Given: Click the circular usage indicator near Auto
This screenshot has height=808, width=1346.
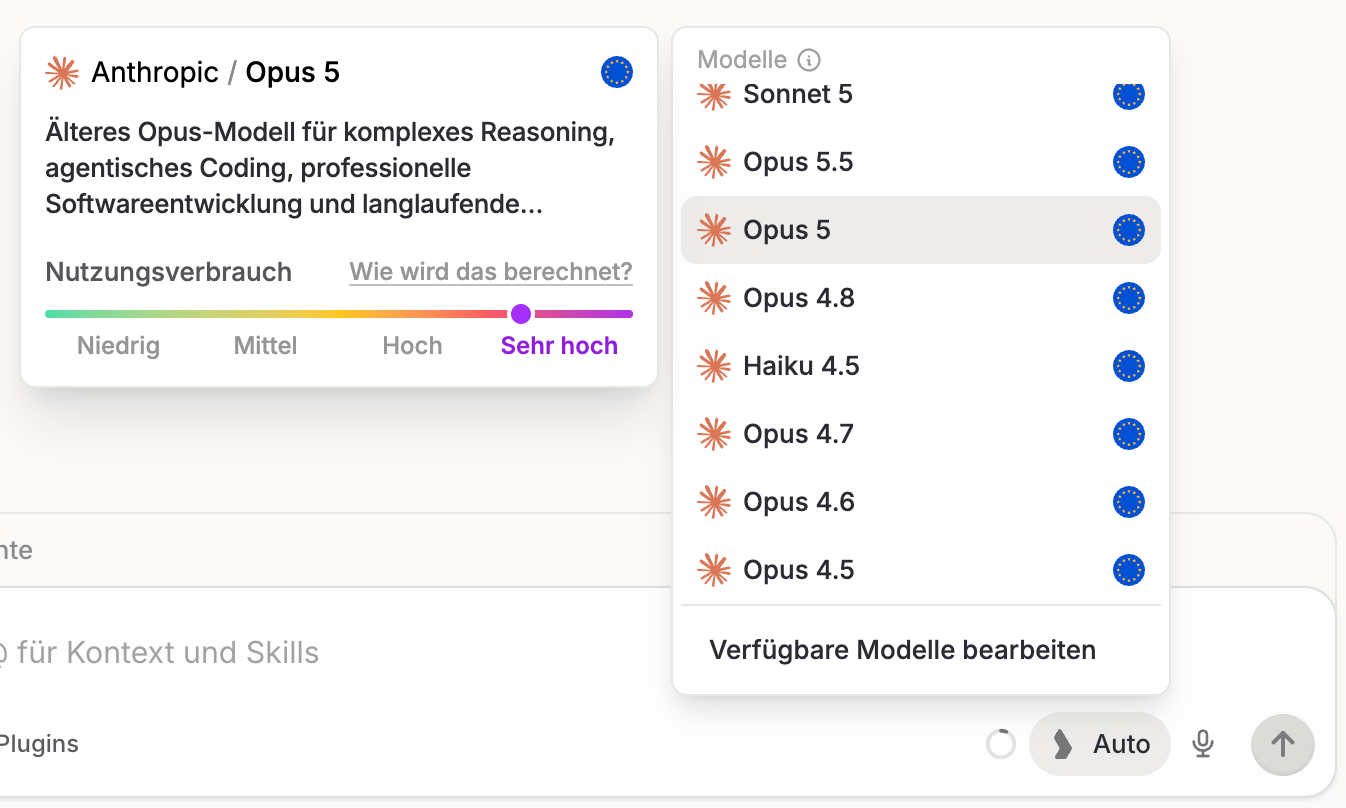Looking at the screenshot, I should 1001,744.
